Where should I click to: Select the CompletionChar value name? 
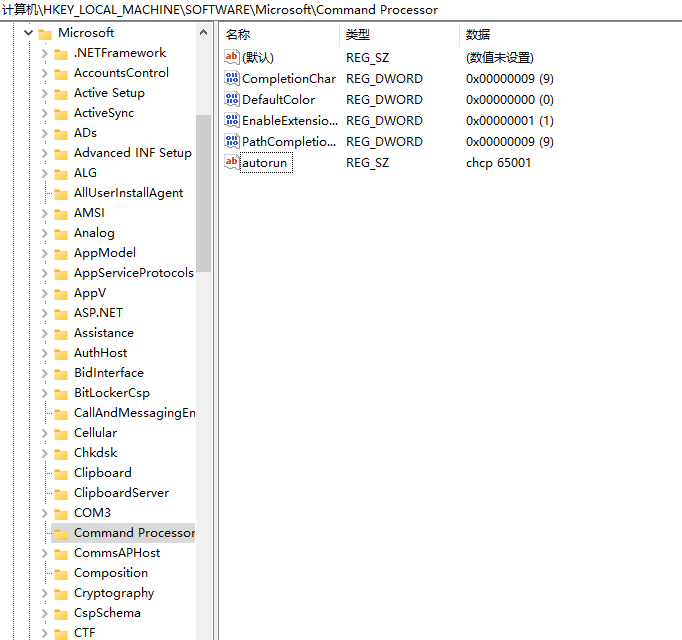[x=289, y=79]
